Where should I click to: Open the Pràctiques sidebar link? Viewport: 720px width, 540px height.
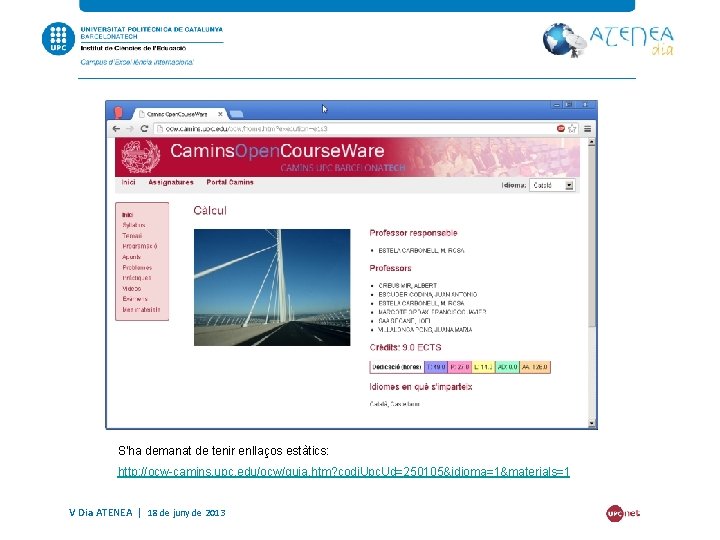coord(136,278)
